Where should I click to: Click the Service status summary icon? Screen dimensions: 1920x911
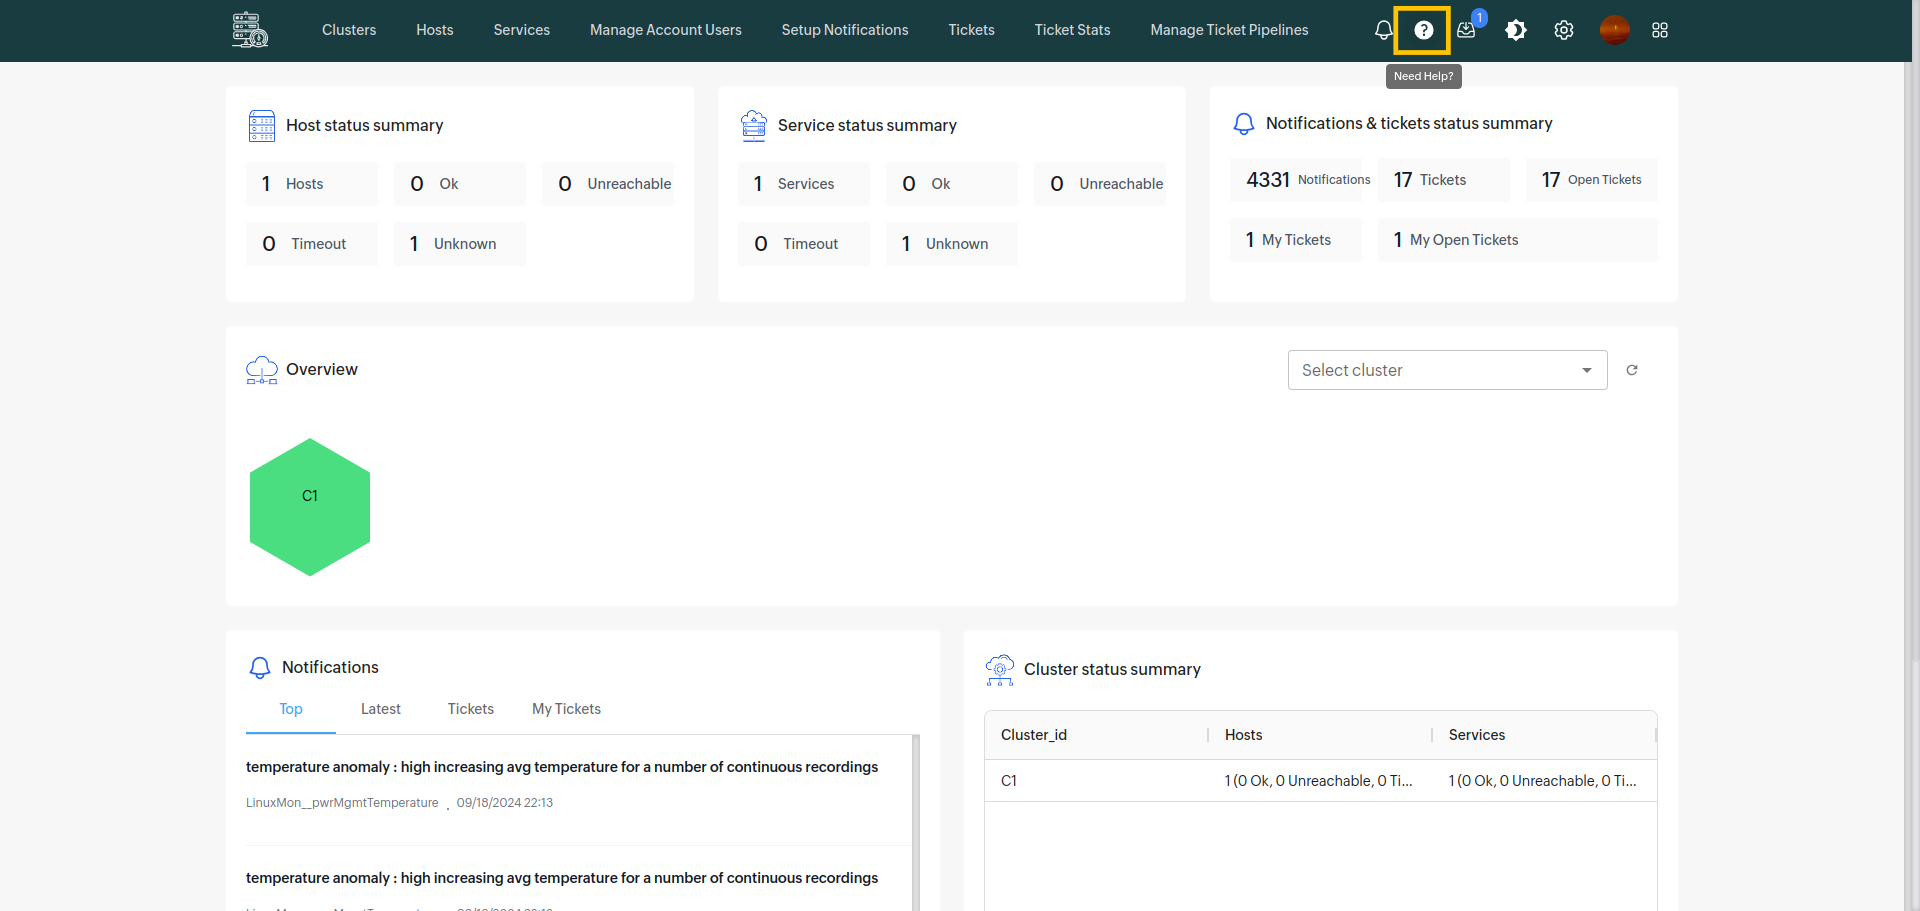point(754,126)
